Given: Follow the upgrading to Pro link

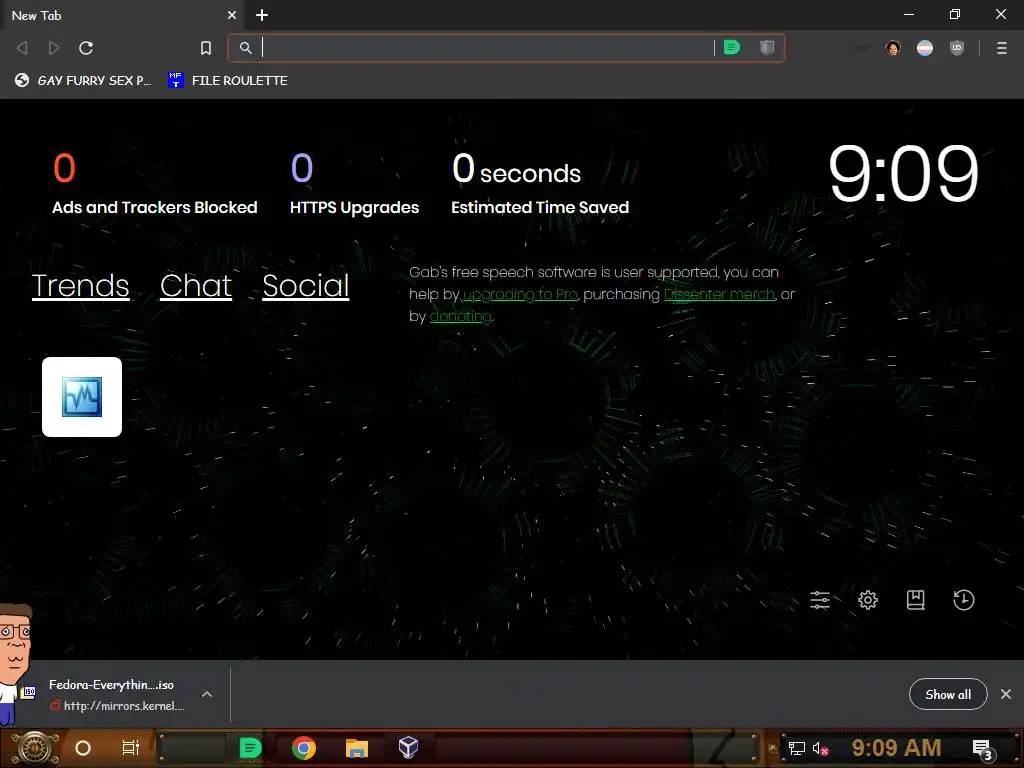Looking at the screenshot, I should 520,295.
